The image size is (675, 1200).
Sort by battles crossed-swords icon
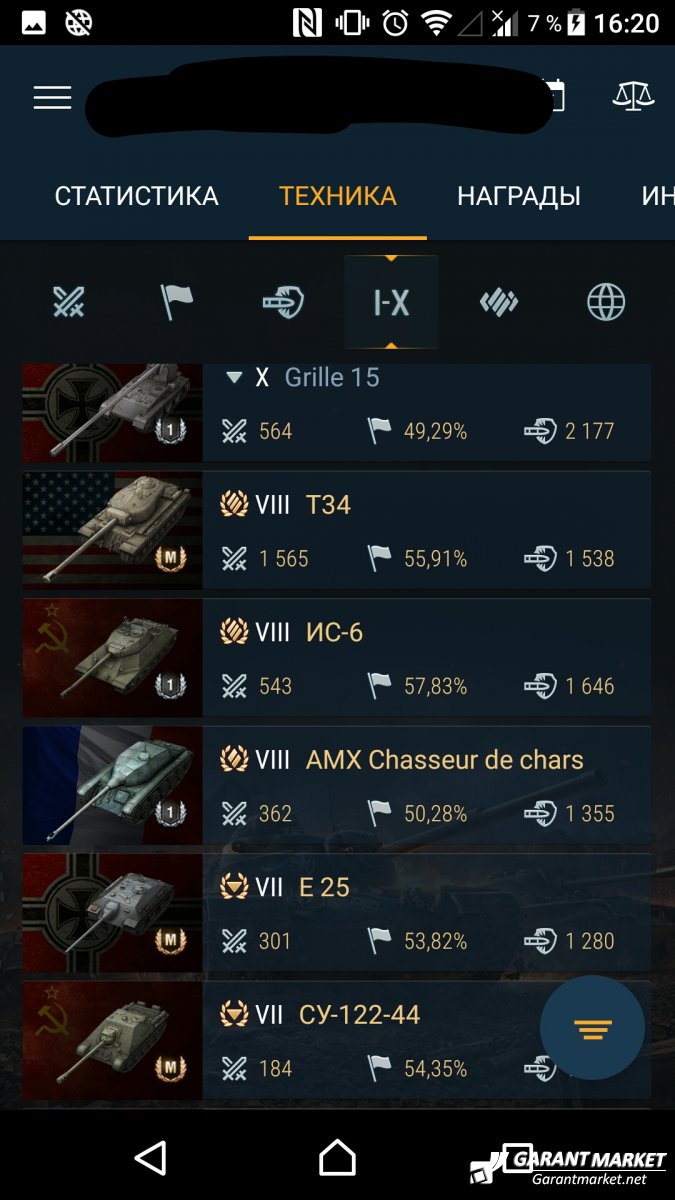click(x=69, y=301)
